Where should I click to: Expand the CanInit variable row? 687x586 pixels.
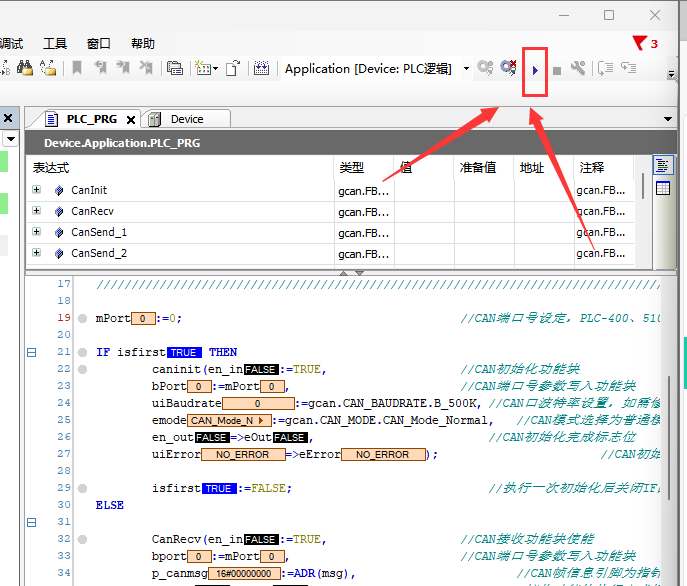pyautogui.click(x=37, y=190)
